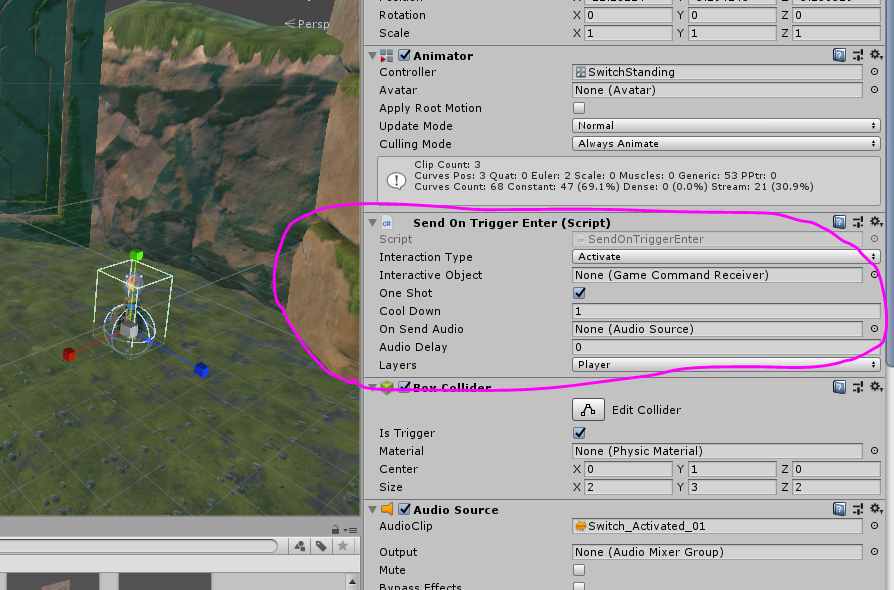This screenshot has height=590, width=894.
Task: Click the Center Y field of Box Collider
Action: tap(732, 469)
